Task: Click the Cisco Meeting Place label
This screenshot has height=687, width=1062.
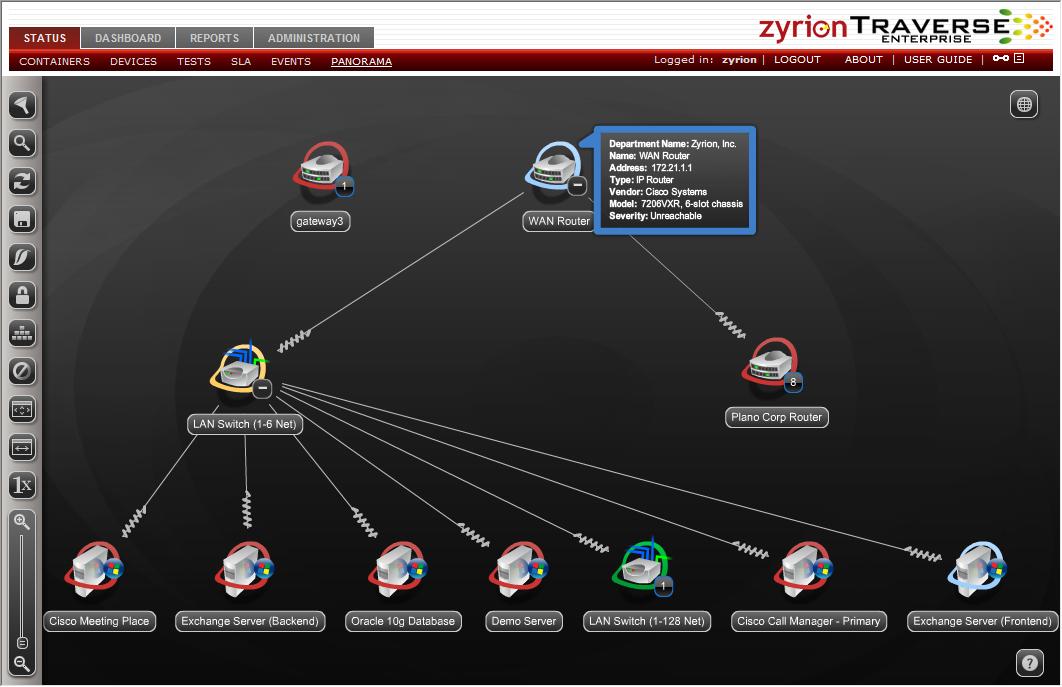Action: coord(100,621)
